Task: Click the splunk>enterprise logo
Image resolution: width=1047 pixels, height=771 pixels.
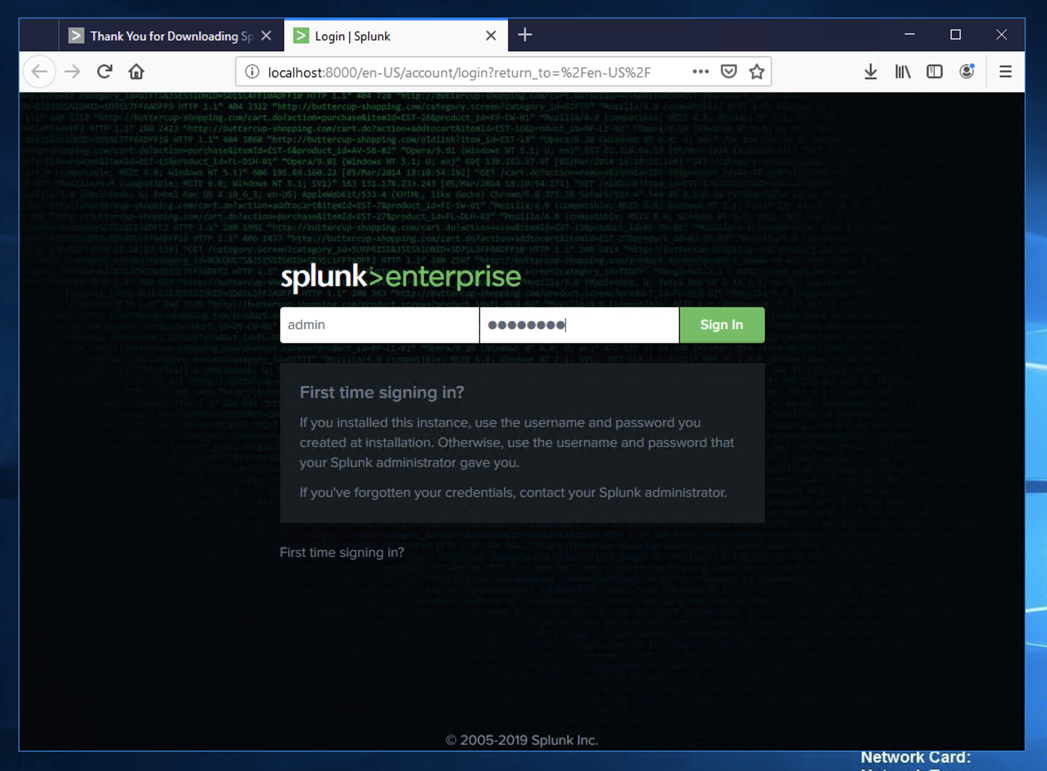Action: tap(401, 278)
